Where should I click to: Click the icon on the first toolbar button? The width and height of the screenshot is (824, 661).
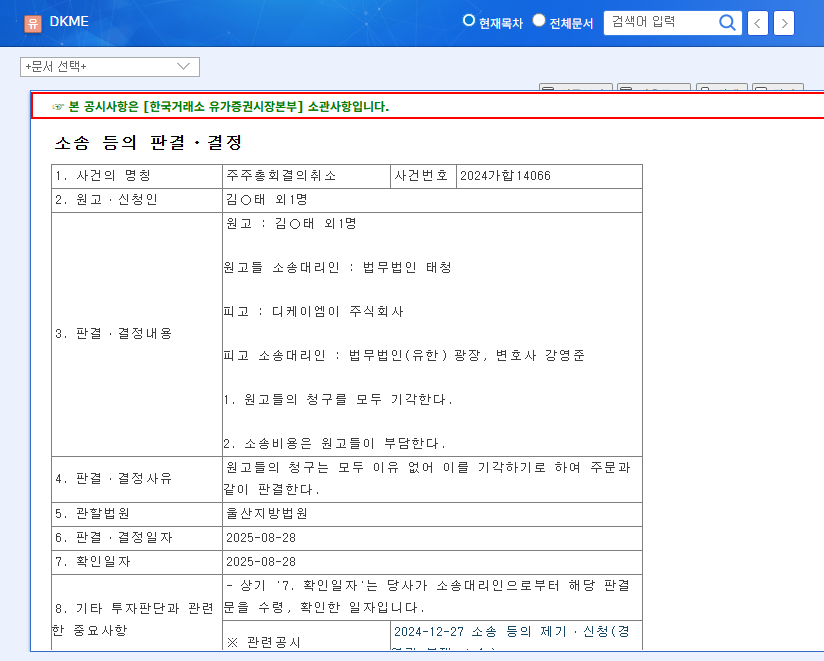pyautogui.click(x=548, y=89)
